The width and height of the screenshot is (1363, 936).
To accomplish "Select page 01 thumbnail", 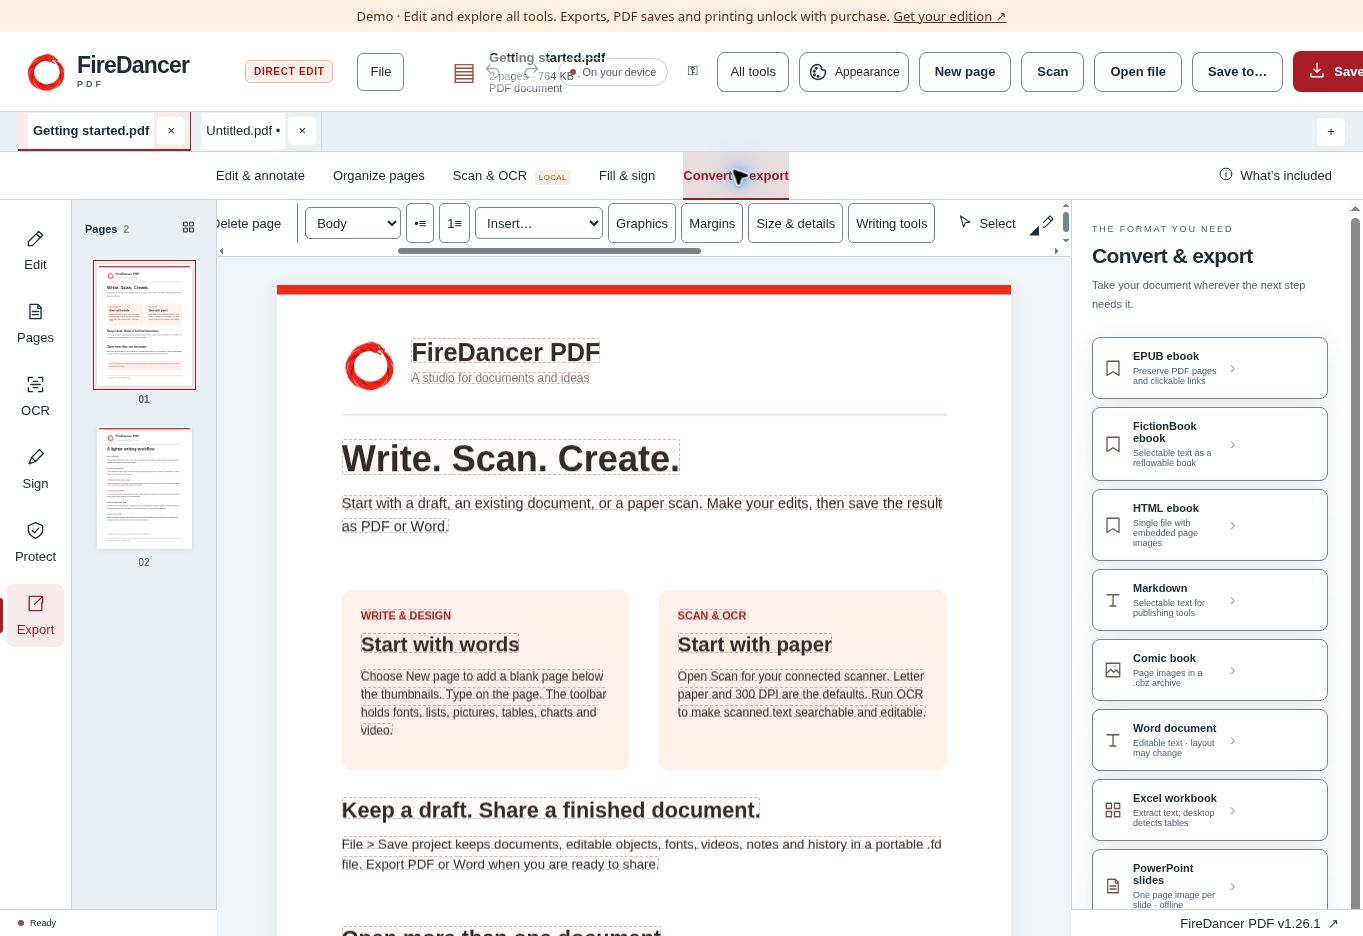I will 144,325.
